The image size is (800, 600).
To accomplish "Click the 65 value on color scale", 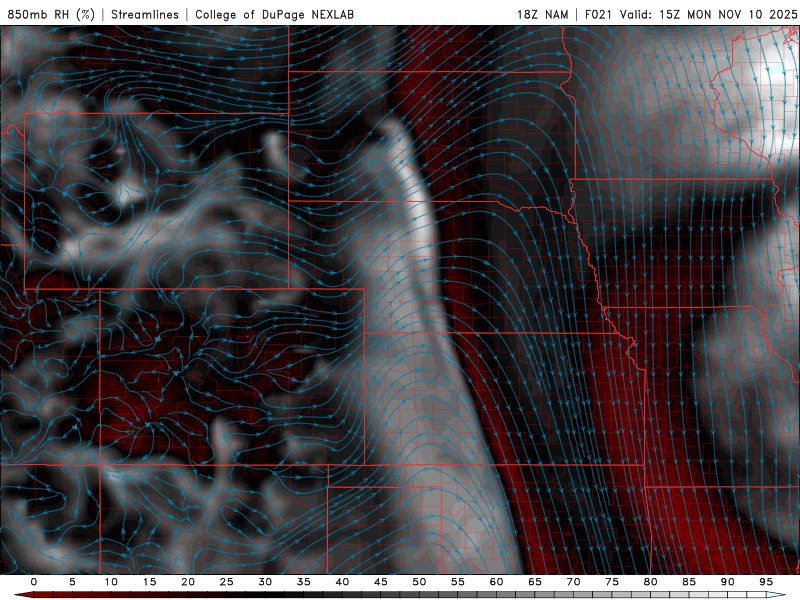I will 535,582.
